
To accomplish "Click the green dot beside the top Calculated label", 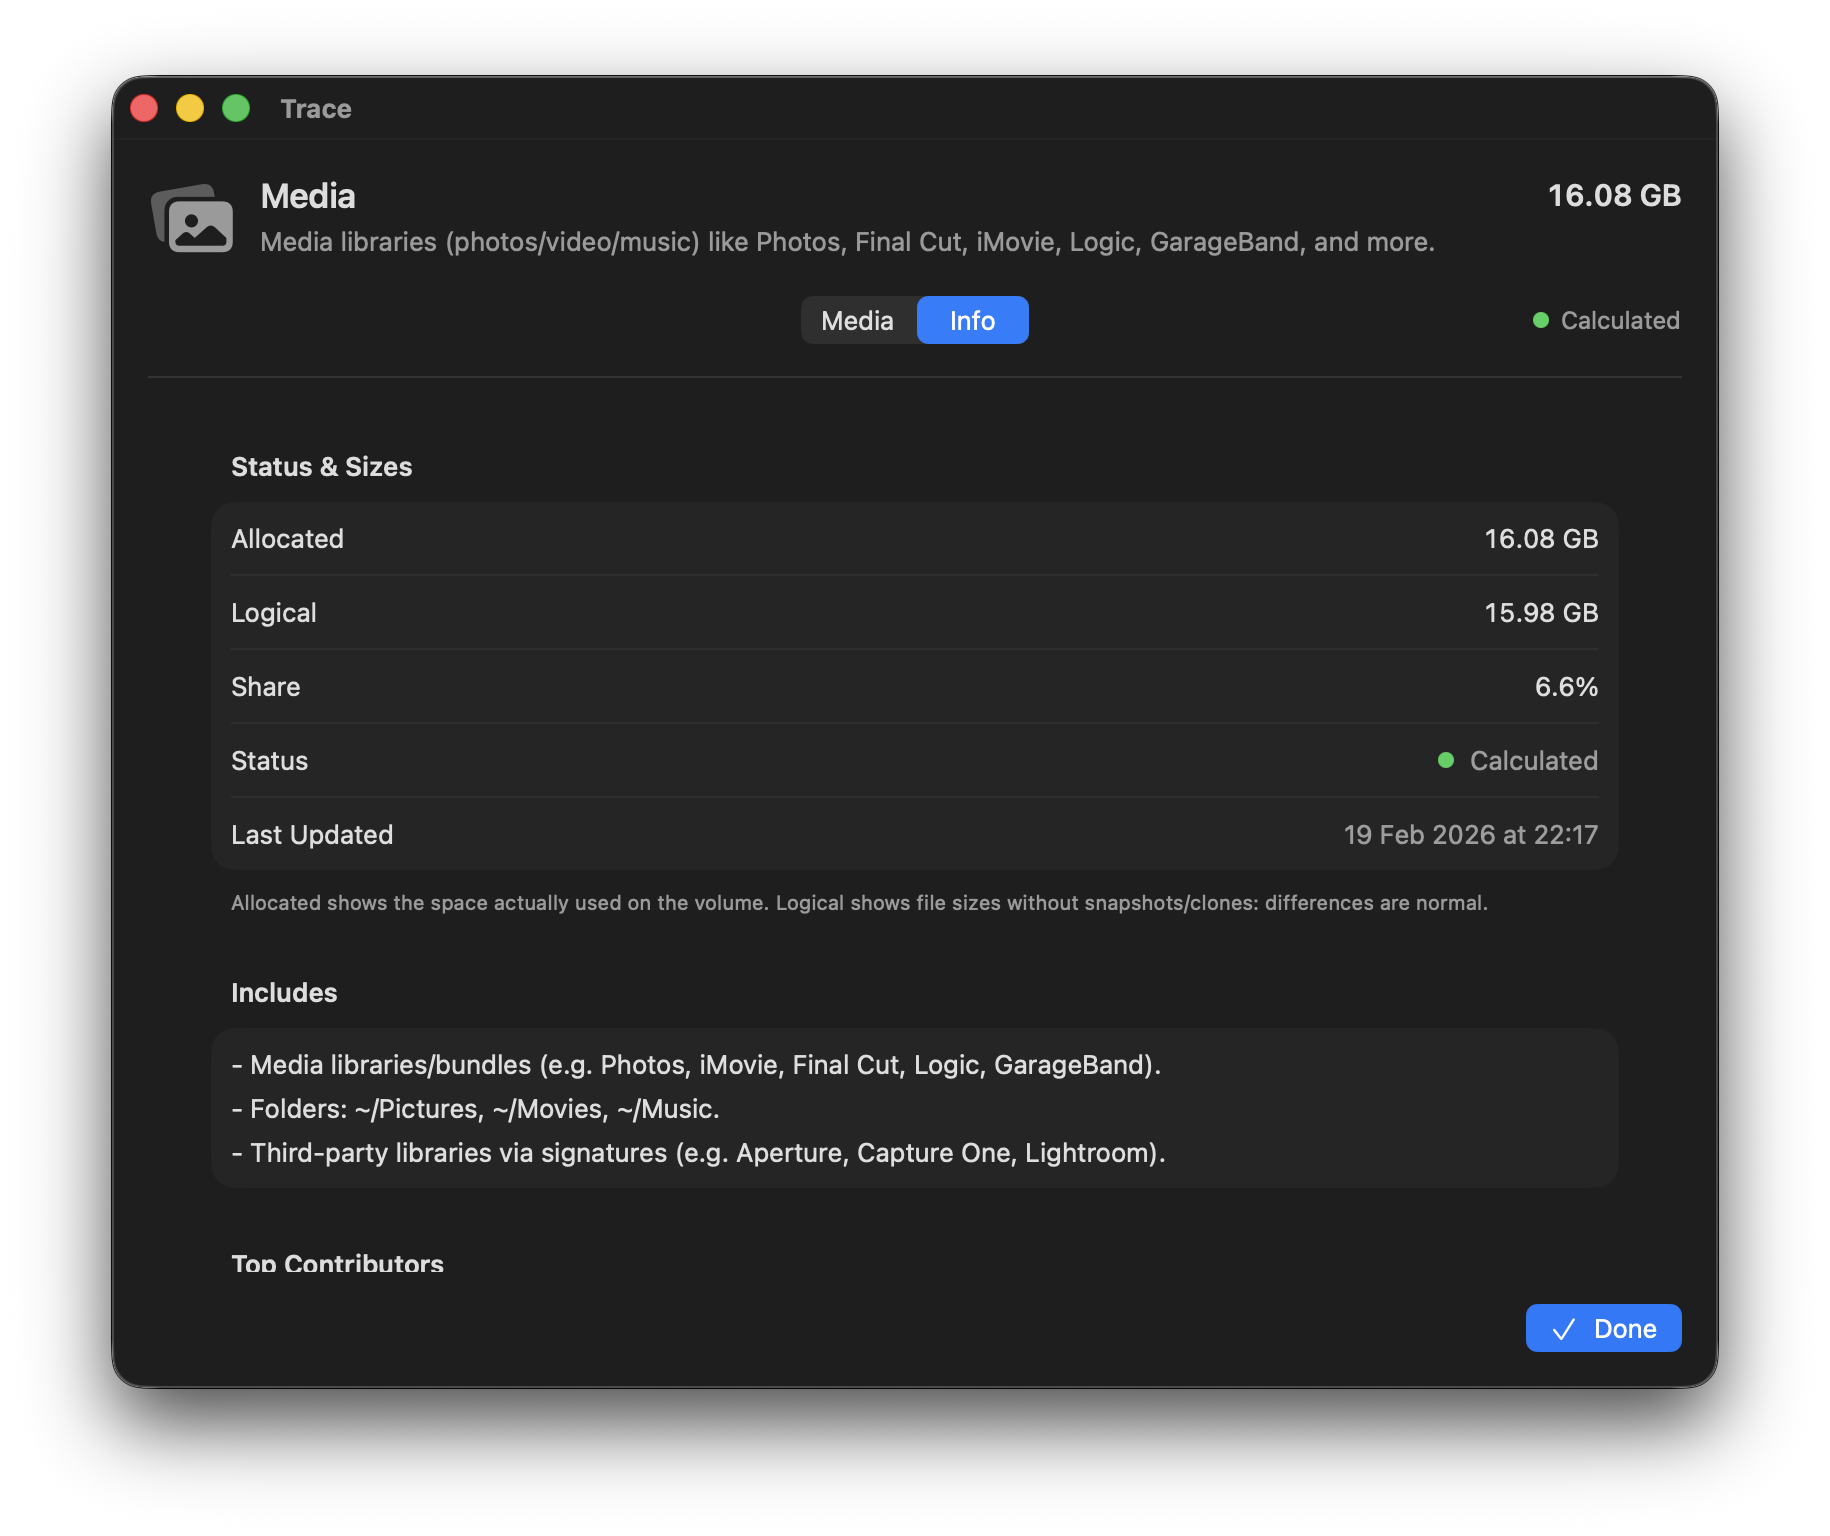I will coord(1540,320).
